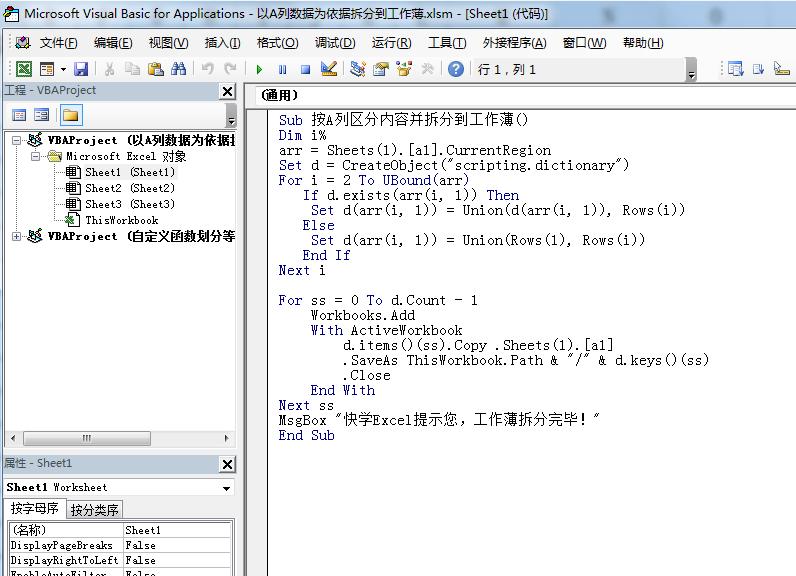796x576 pixels.
Task: Open the Sheet1 Worksheet object dropdown
Action: [x=227, y=488]
